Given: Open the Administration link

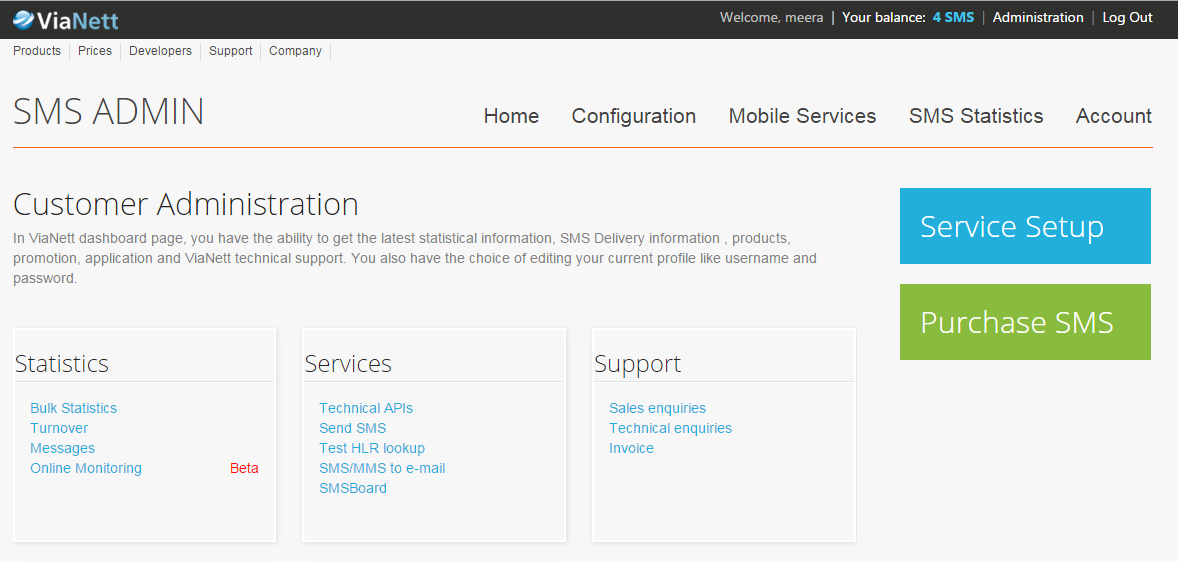Looking at the screenshot, I should (x=1038, y=17).
